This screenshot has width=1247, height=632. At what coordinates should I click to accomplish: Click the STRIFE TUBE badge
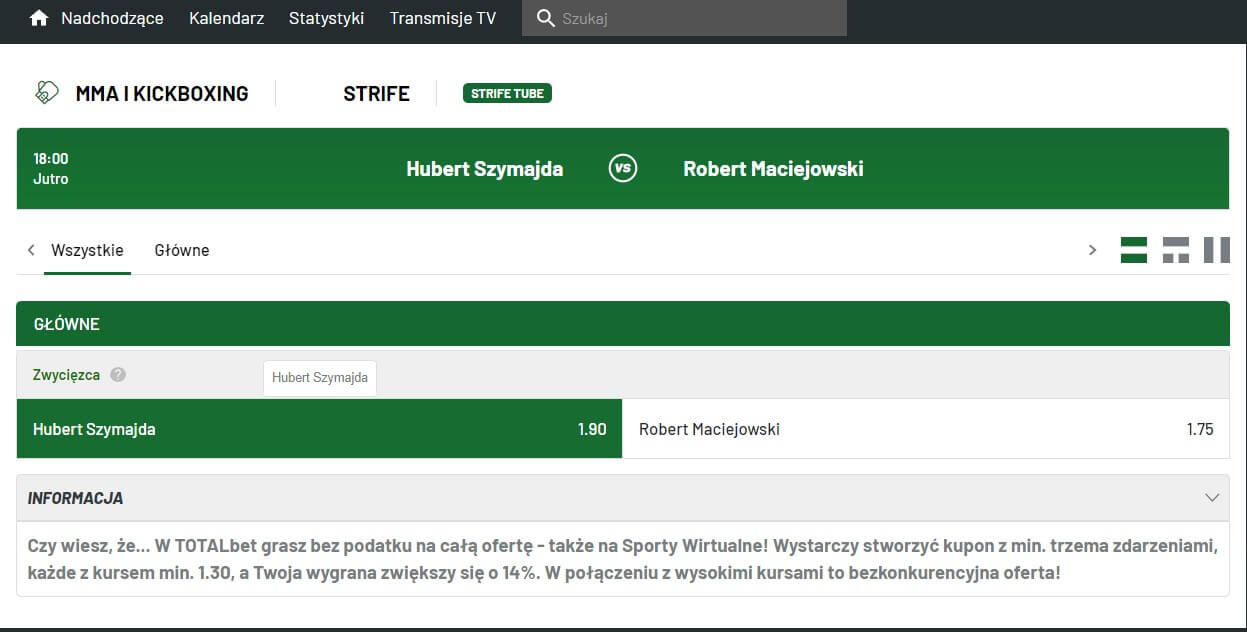point(507,93)
